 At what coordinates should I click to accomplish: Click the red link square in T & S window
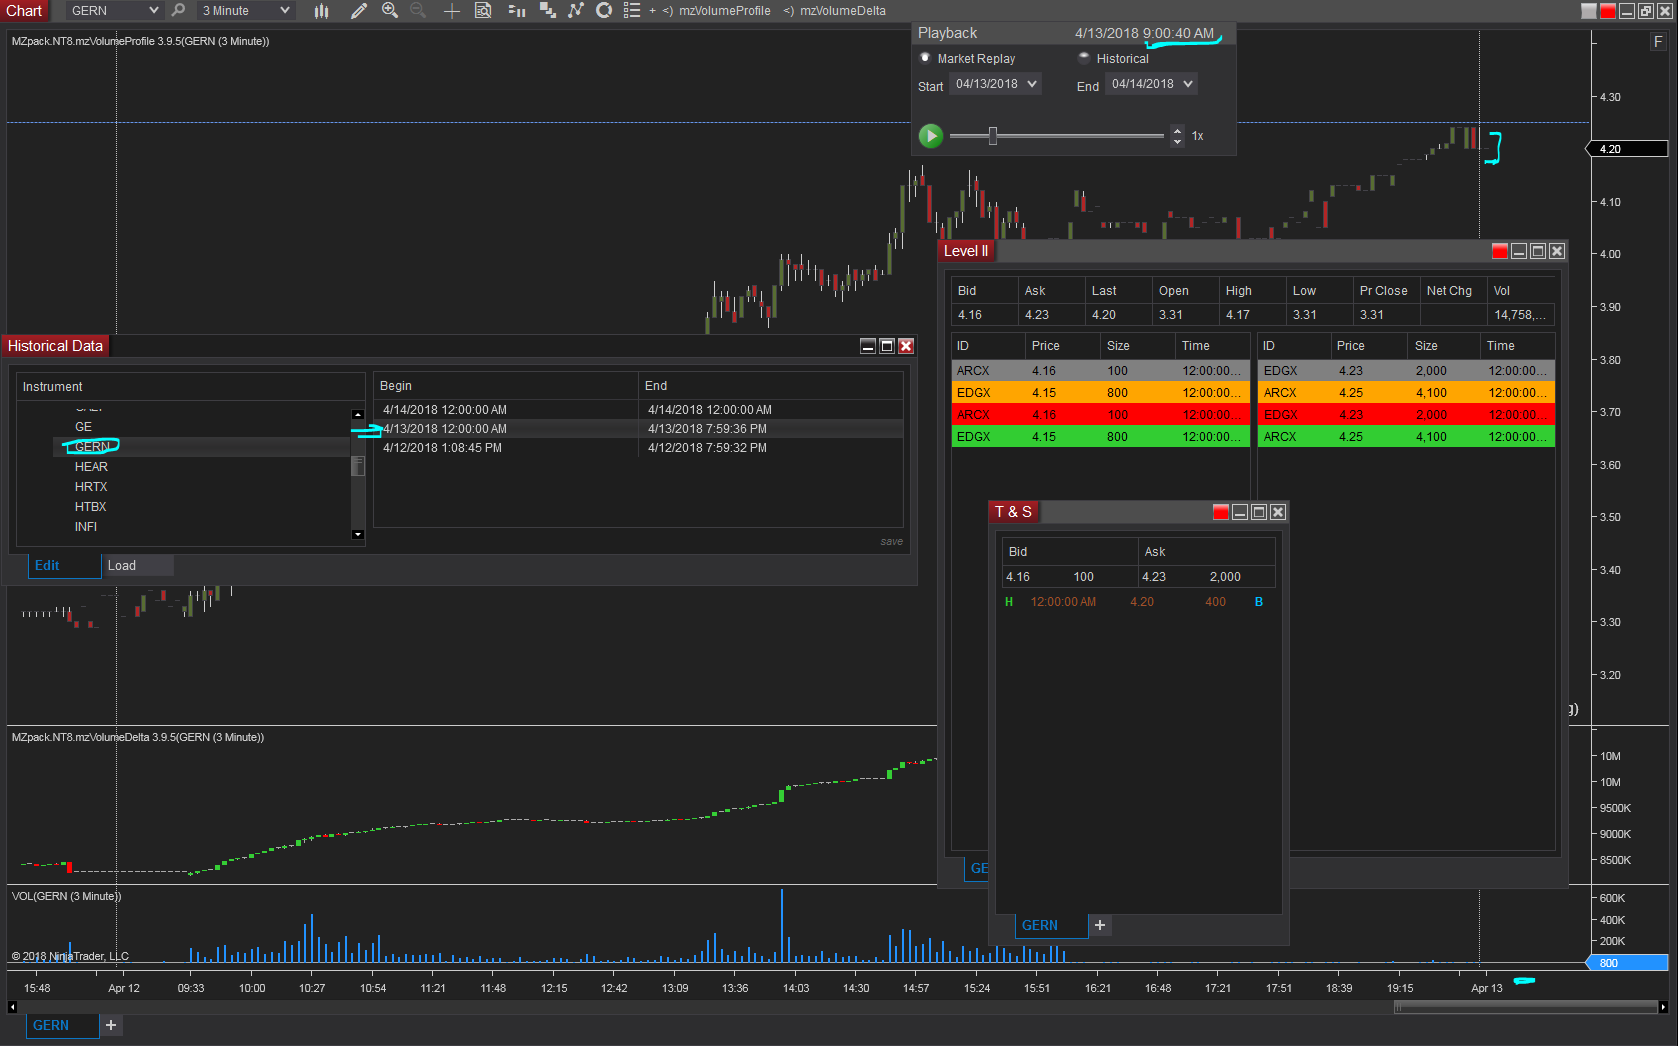pyautogui.click(x=1221, y=512)
